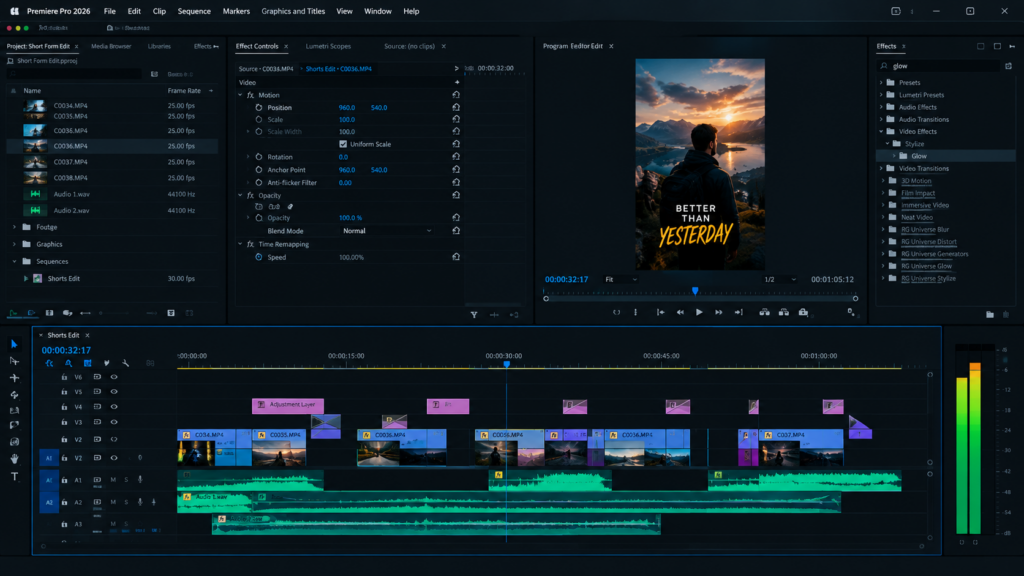The image size is (1024, 576).
Task: Open timeline wrench display settings
Action: point(125,363)
